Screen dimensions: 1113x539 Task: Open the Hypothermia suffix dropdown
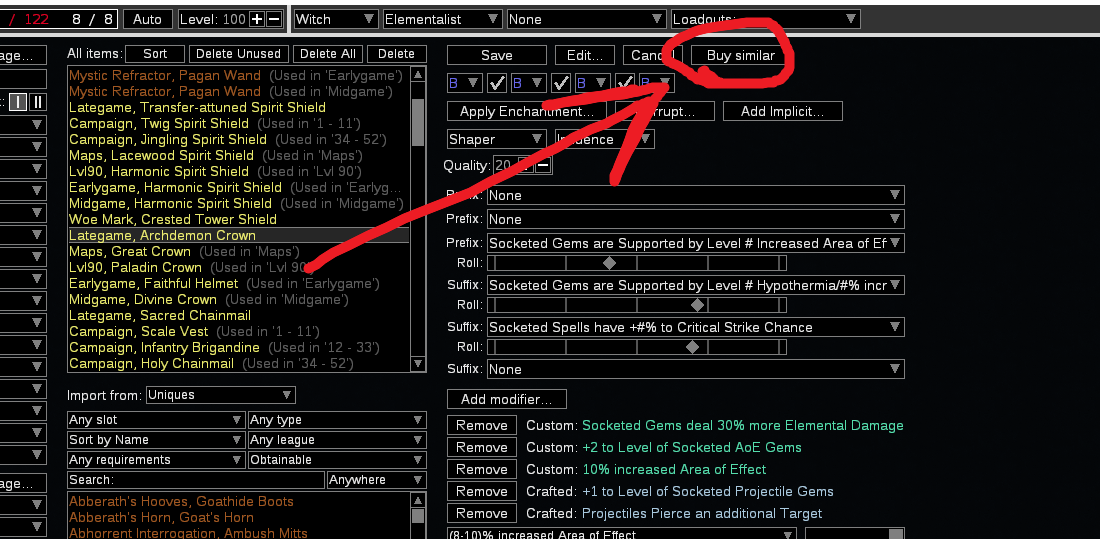coord(695,285)
